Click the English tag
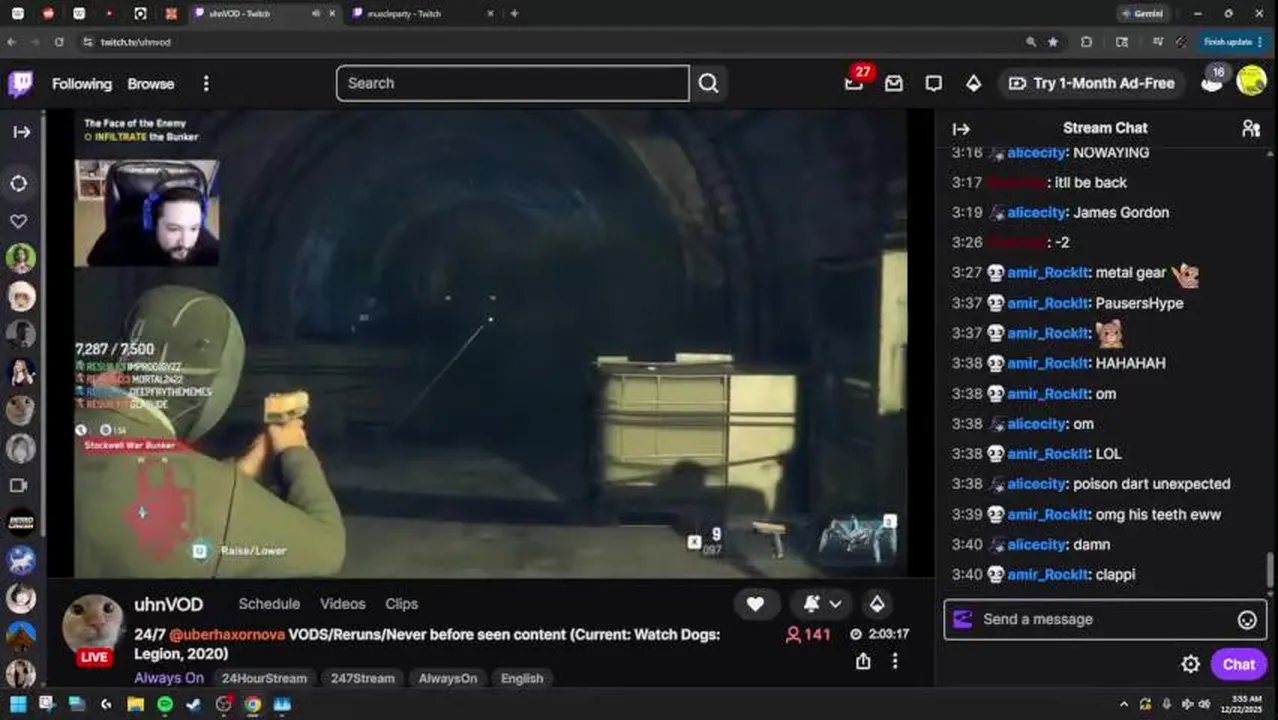The height and width of the screenshot is (720, 1278). click(522, 678)
